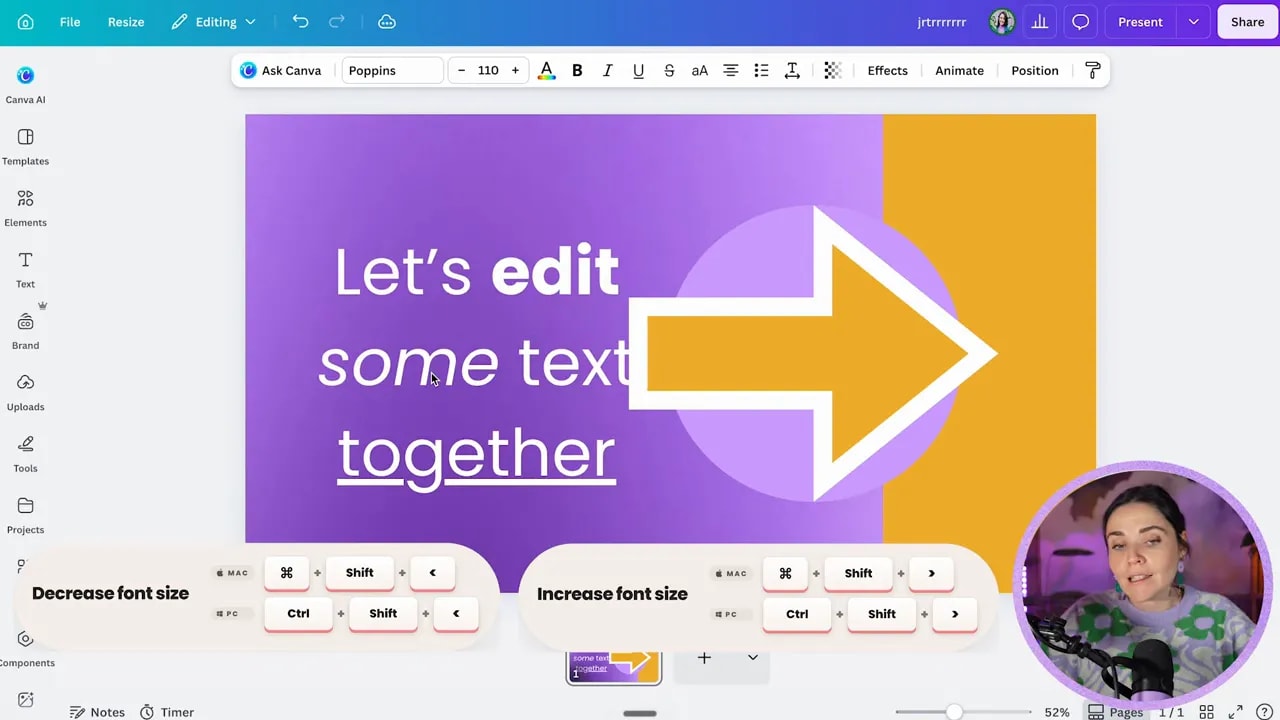Toggle uppercase aA formatting
The width and height of the screenshot is (1280, 720).
700,71
